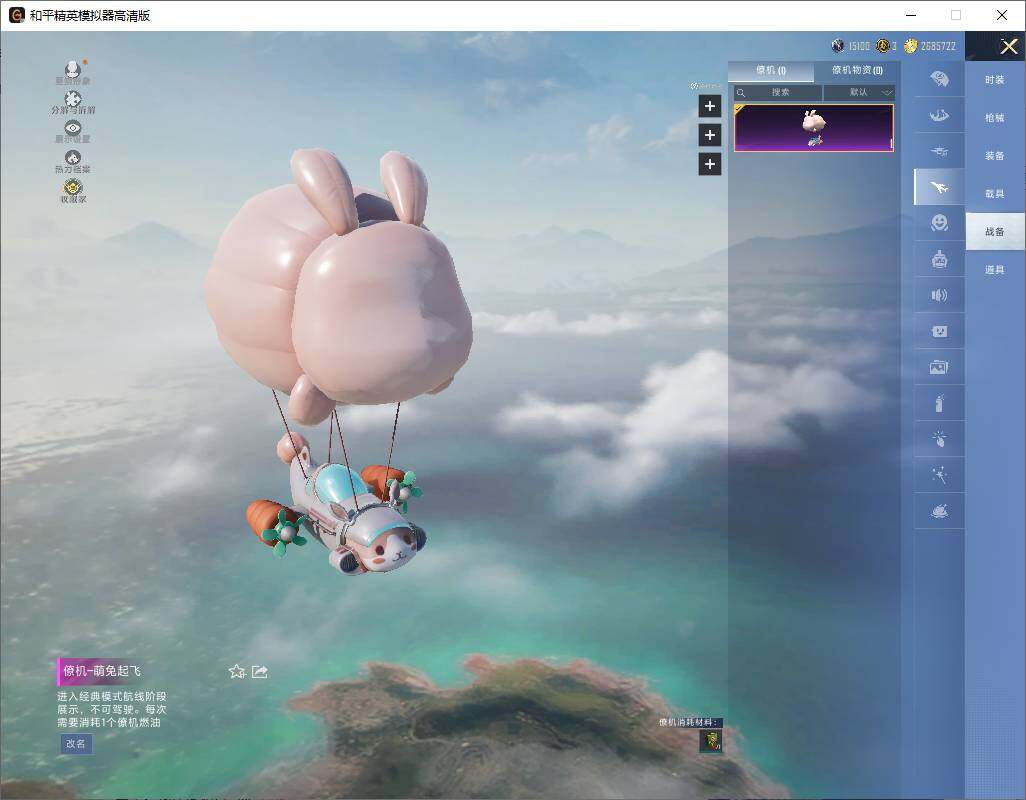This screenshot has width=1026, height=800.
Task: Select the 战备 menu section
Action: click(x=995, y=232)
